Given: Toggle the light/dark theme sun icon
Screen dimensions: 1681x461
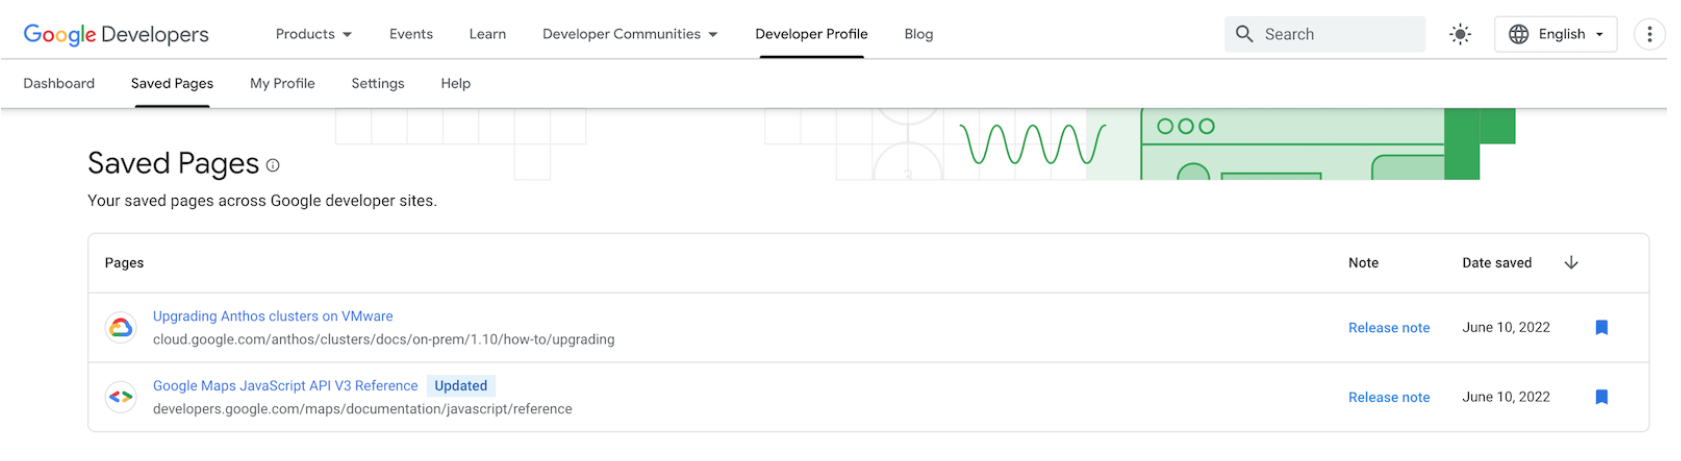Looking at the screenshot, I should pyautogui.click(x=1460, y=34).
